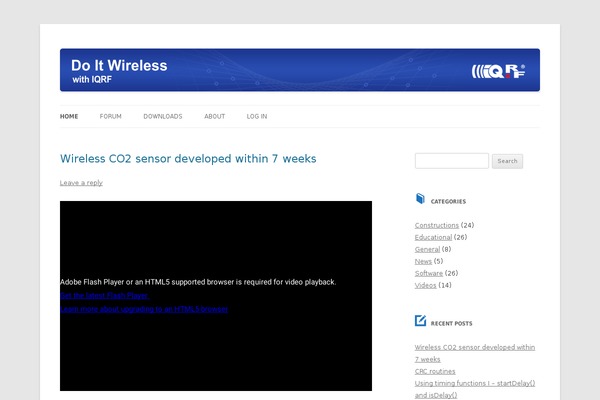Click the Do It Wireless site title
This screenshot has height=400, width=600.
pos(119,65)
